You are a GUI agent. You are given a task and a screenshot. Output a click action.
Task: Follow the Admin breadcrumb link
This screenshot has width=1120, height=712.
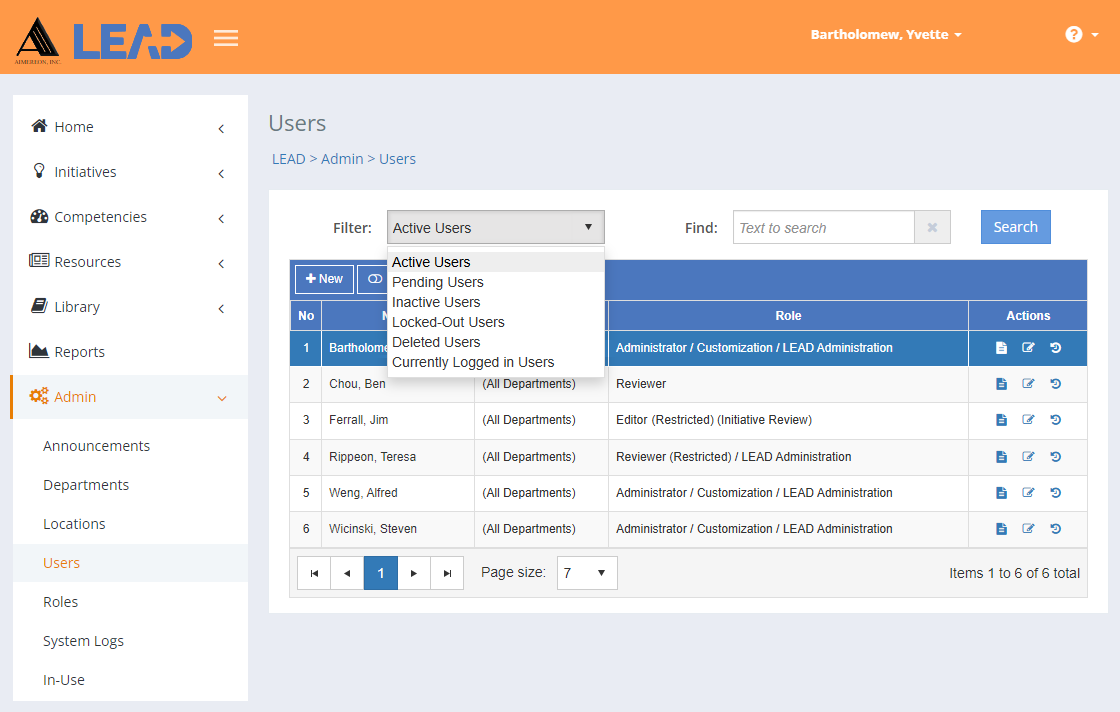point(342,159)
